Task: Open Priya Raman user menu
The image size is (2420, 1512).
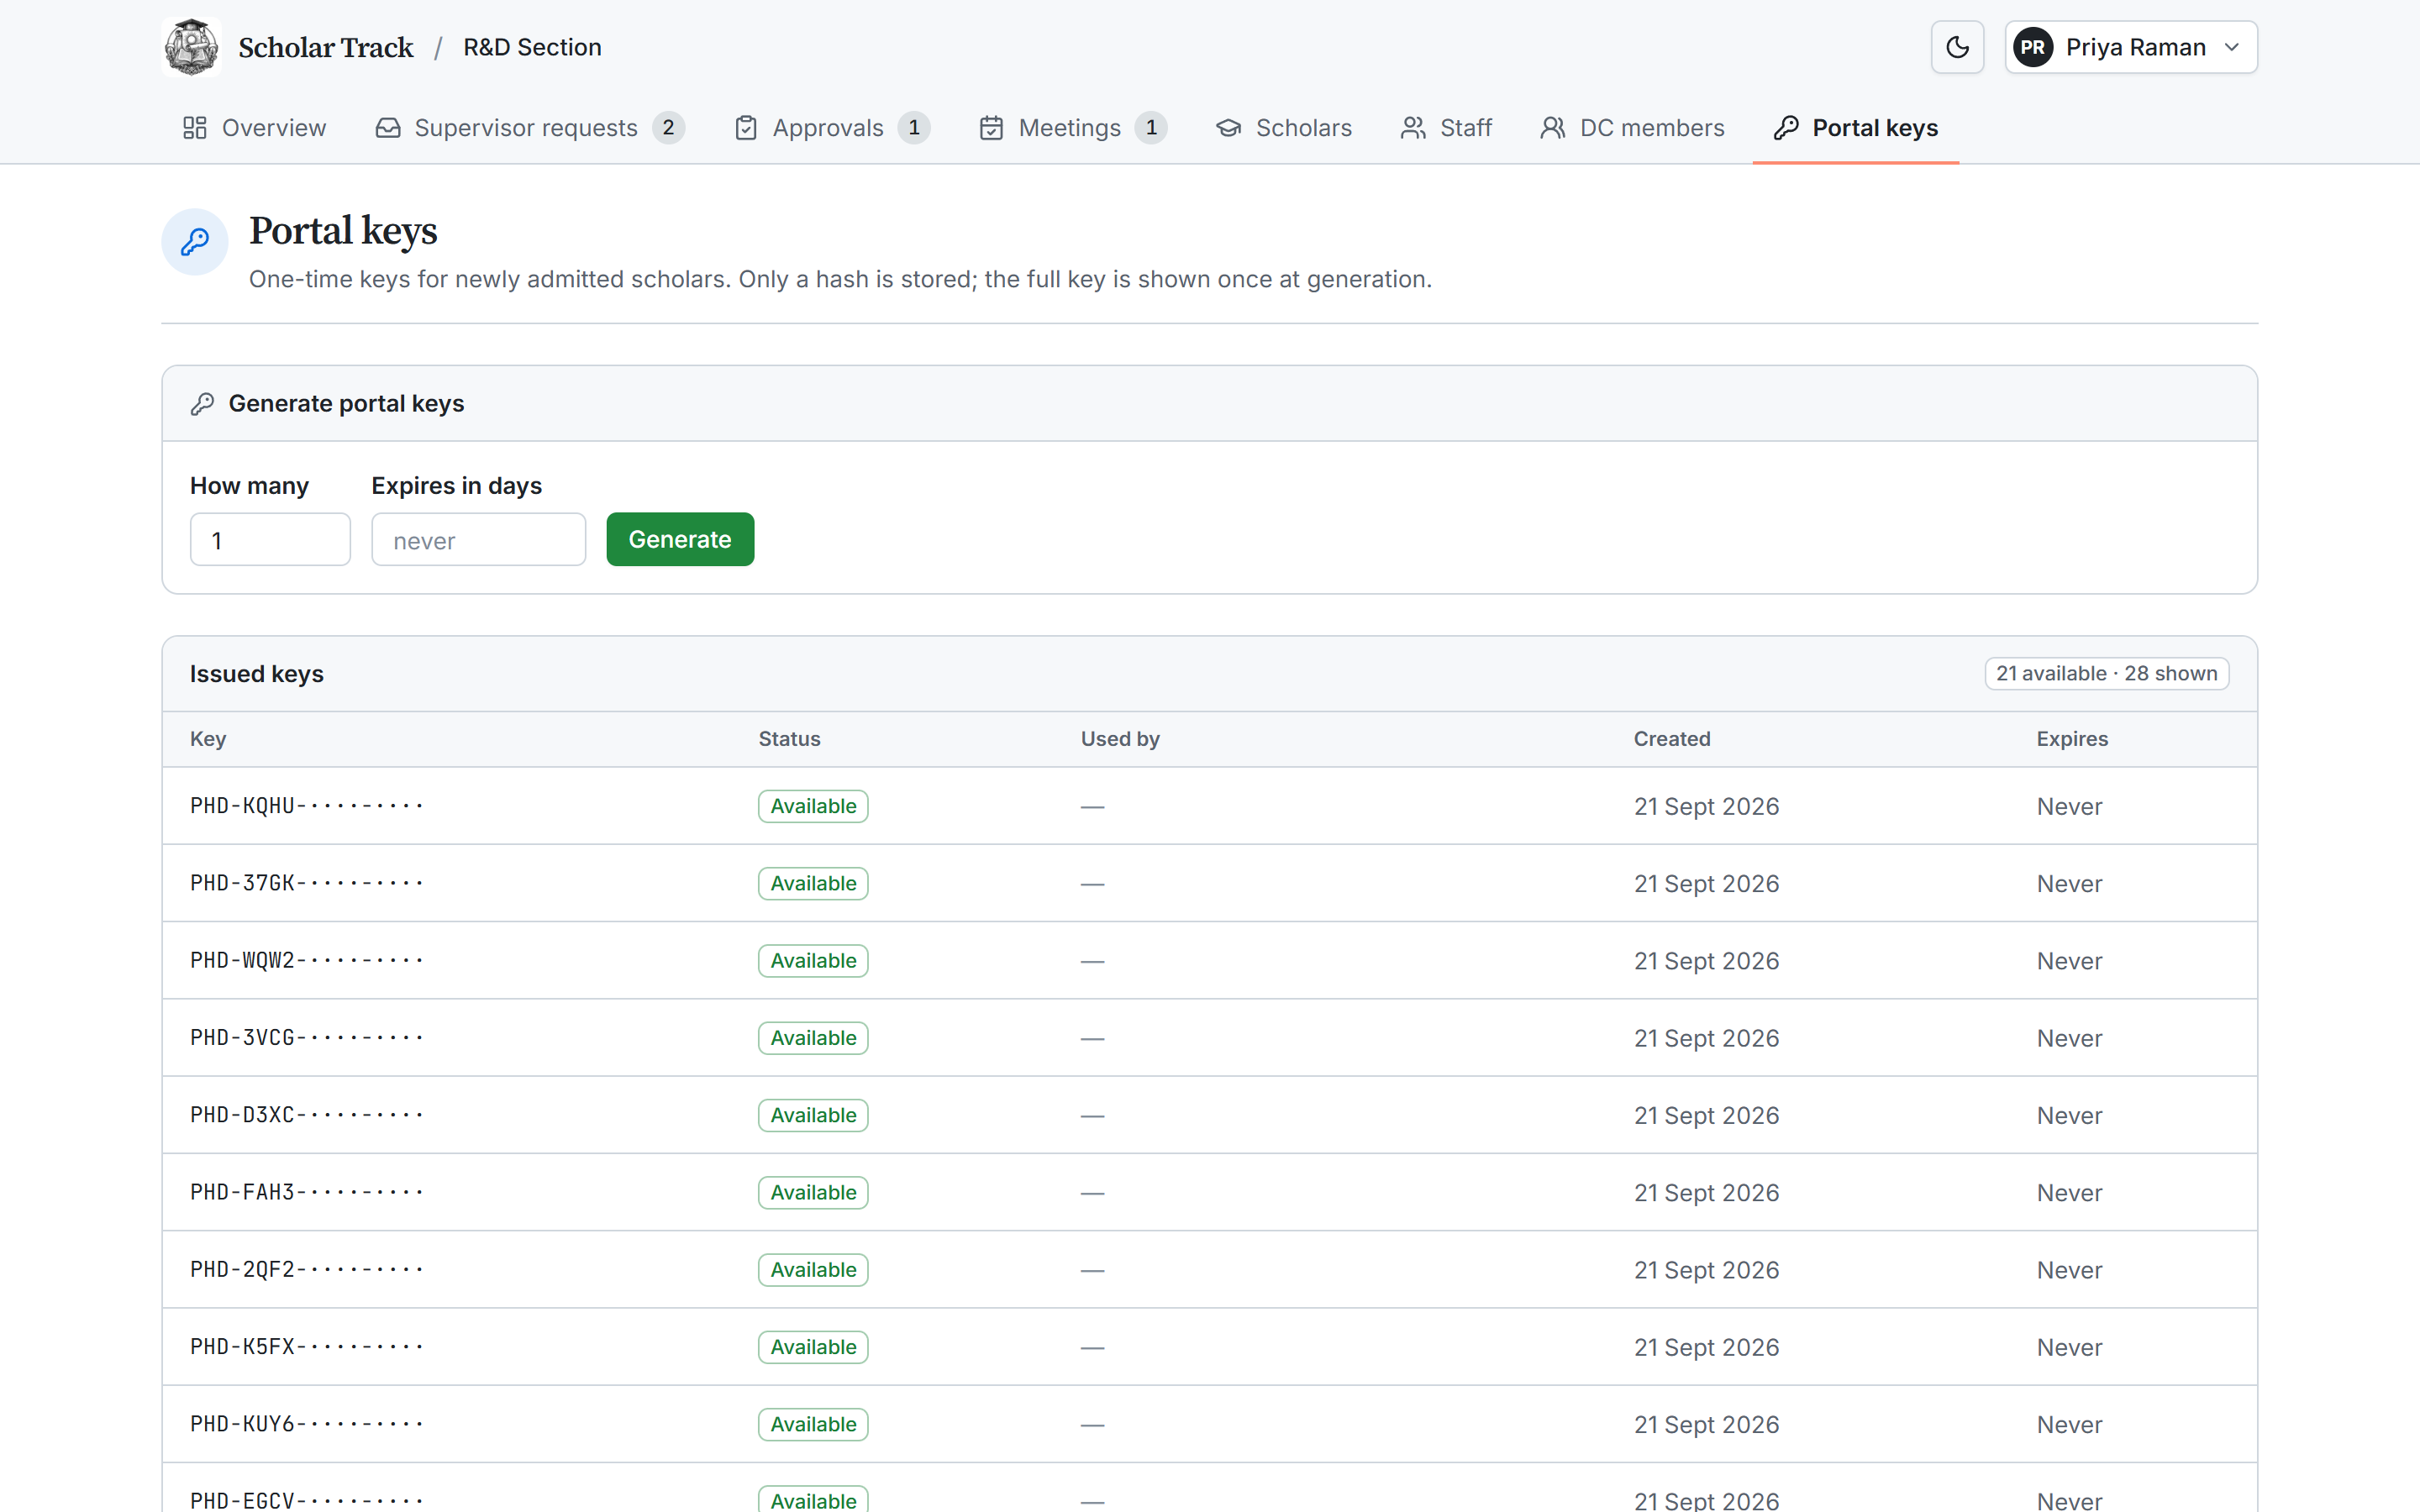Action: 2131,47
